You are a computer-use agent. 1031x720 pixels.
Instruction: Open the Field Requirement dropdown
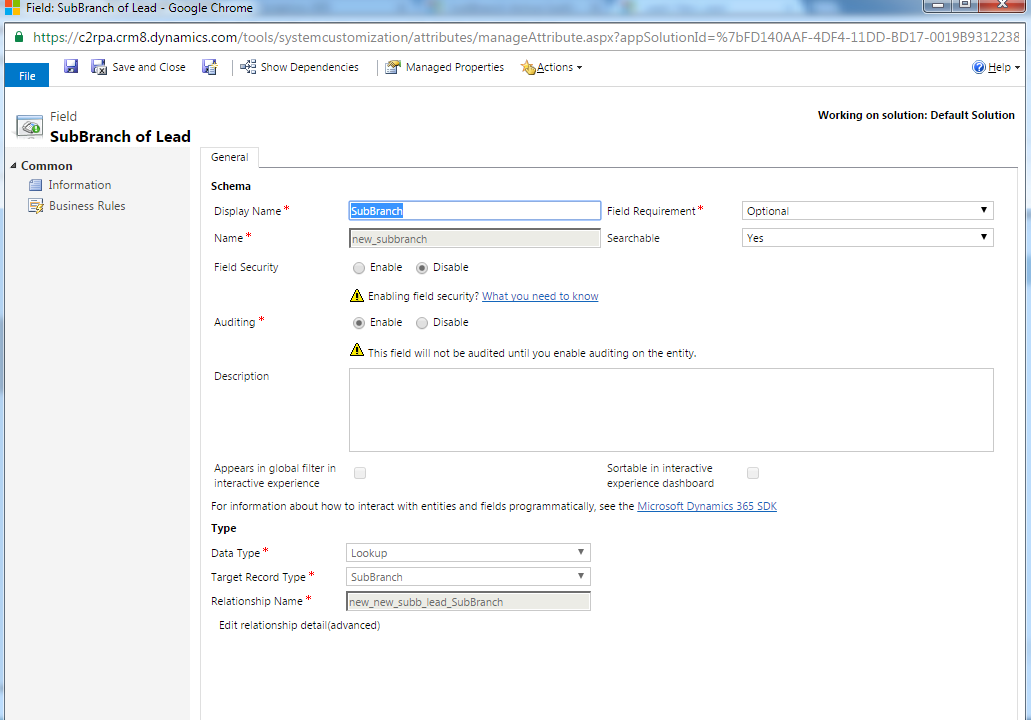867,210
